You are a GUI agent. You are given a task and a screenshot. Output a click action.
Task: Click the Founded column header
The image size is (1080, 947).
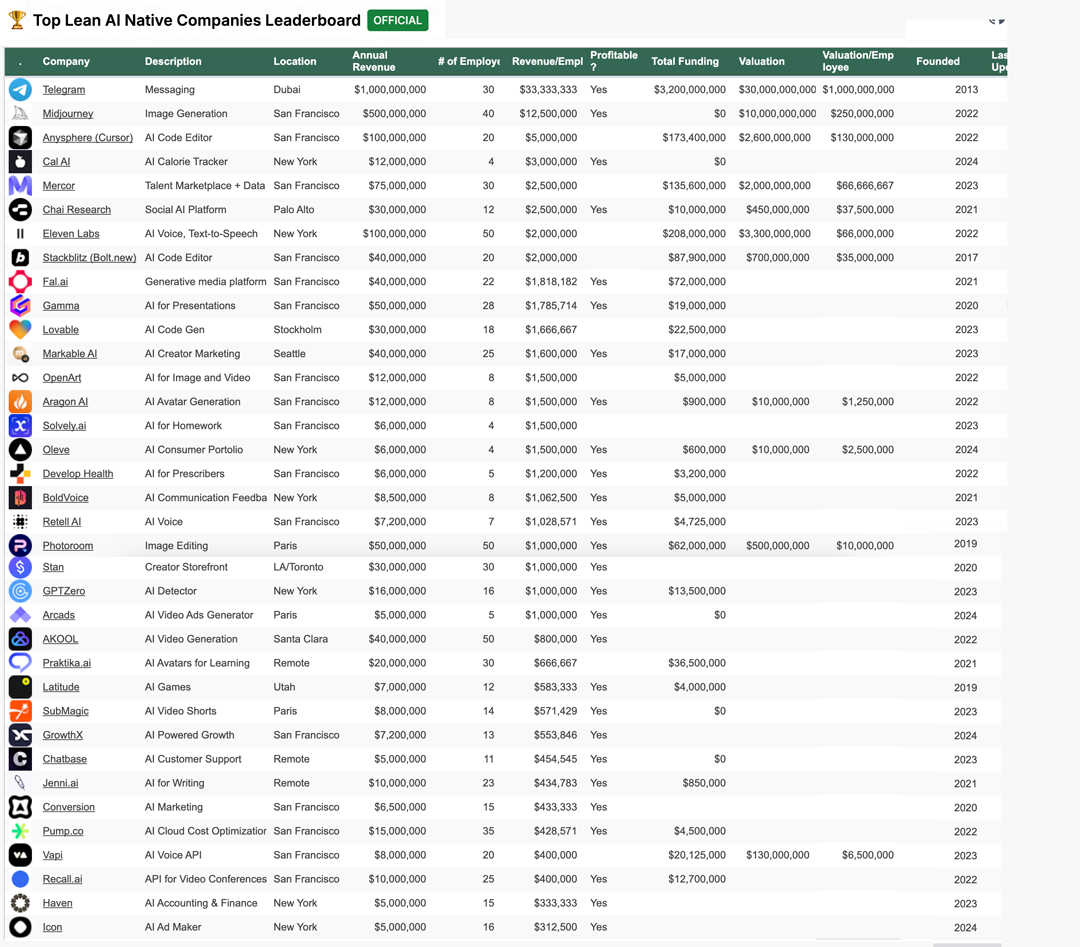(x=938, y=61)
